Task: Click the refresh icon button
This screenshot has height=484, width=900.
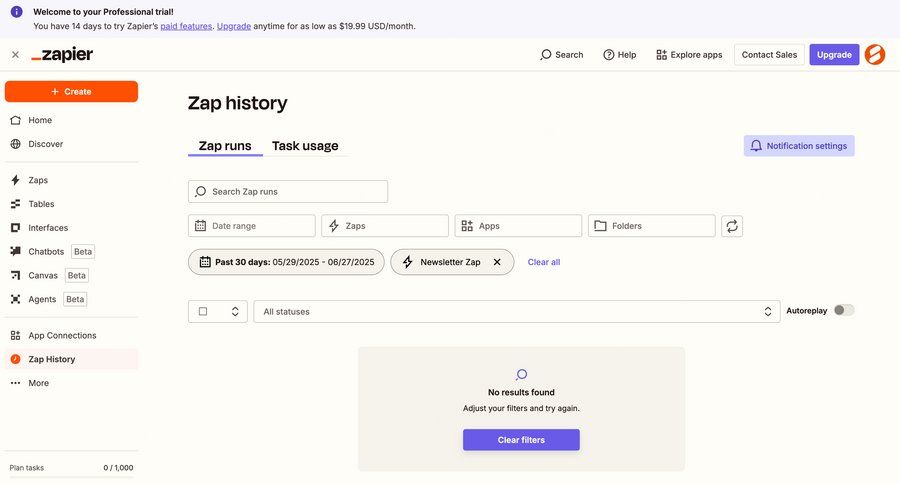Action: 732,226
